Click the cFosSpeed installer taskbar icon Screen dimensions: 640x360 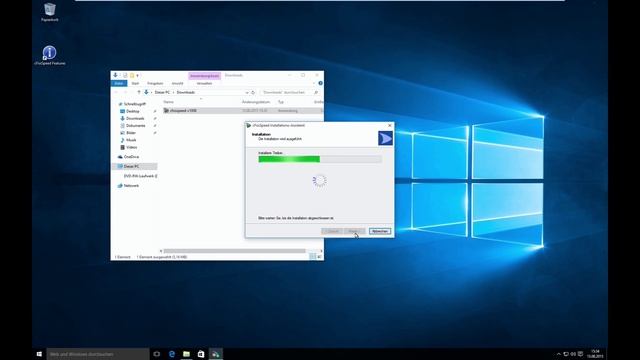click(x=216, y=354)
